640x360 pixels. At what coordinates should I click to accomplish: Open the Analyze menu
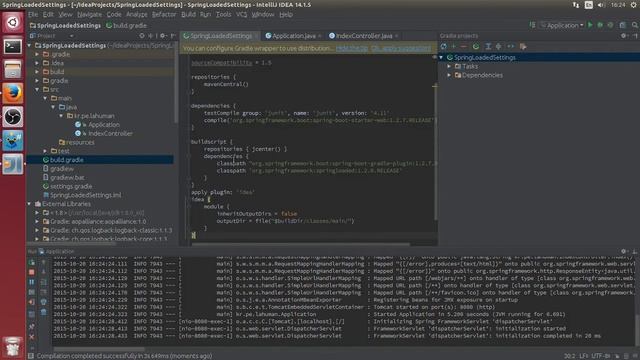click(136, 15)
